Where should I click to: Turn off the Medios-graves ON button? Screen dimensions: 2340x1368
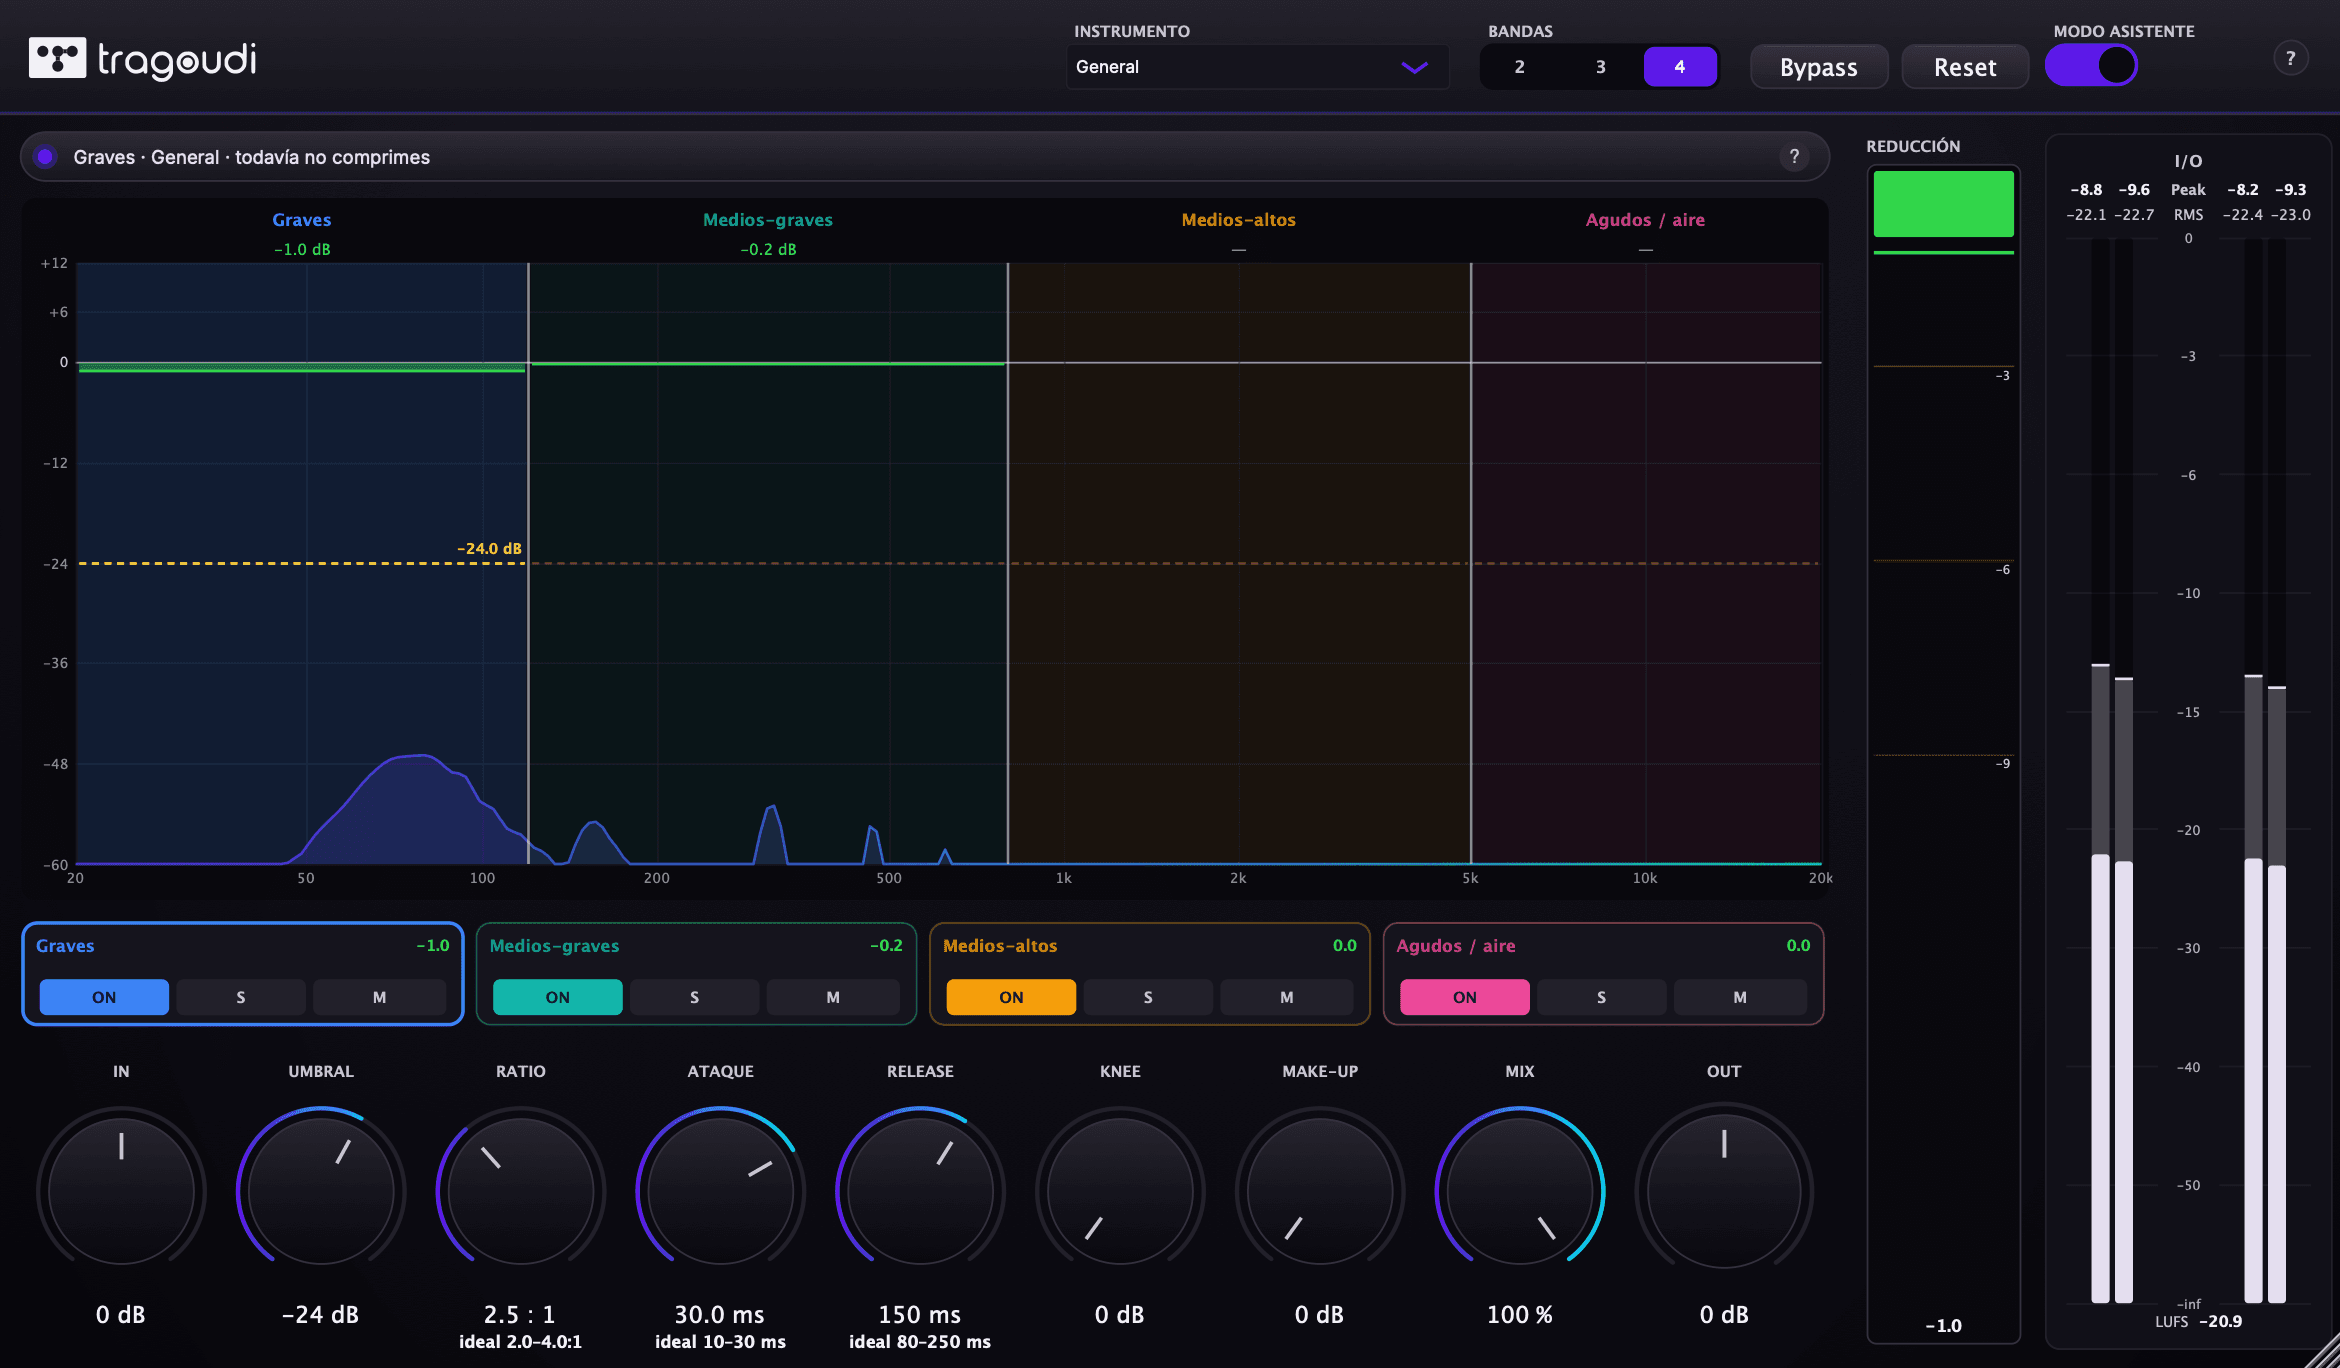[x=558, y=997]
